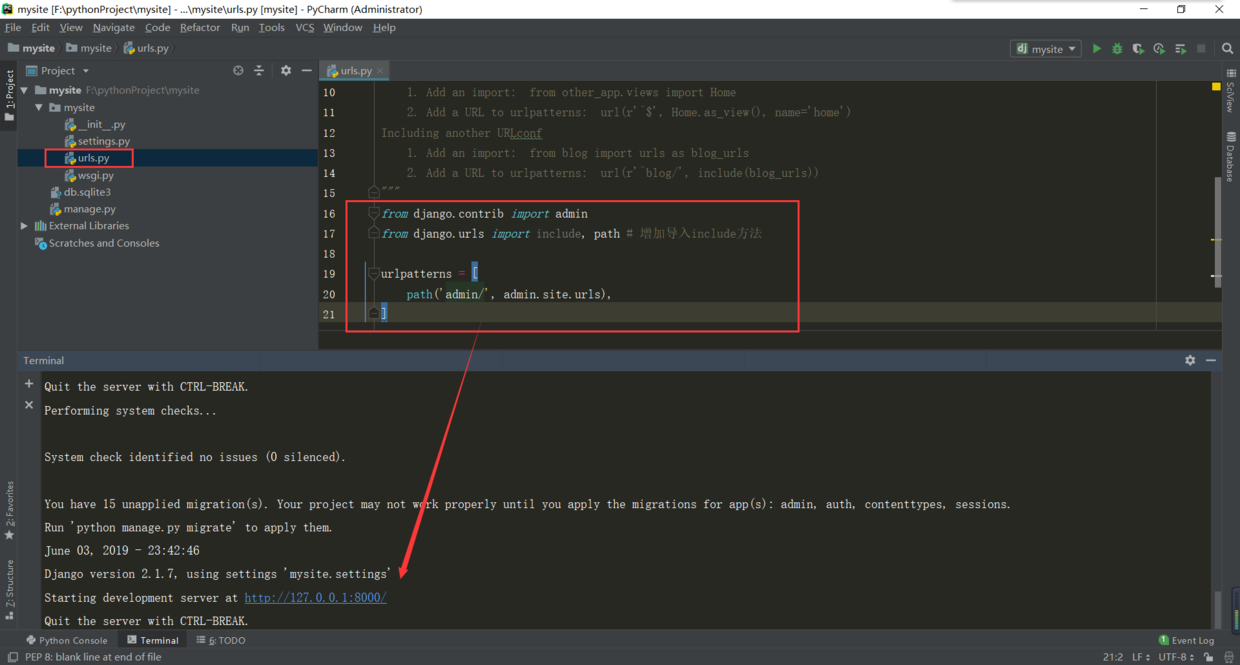Close the current terminal session with X
Image resolution: width=1240 pixels, height=665 pixels.
pyautogui.click(x=29, y=405)
